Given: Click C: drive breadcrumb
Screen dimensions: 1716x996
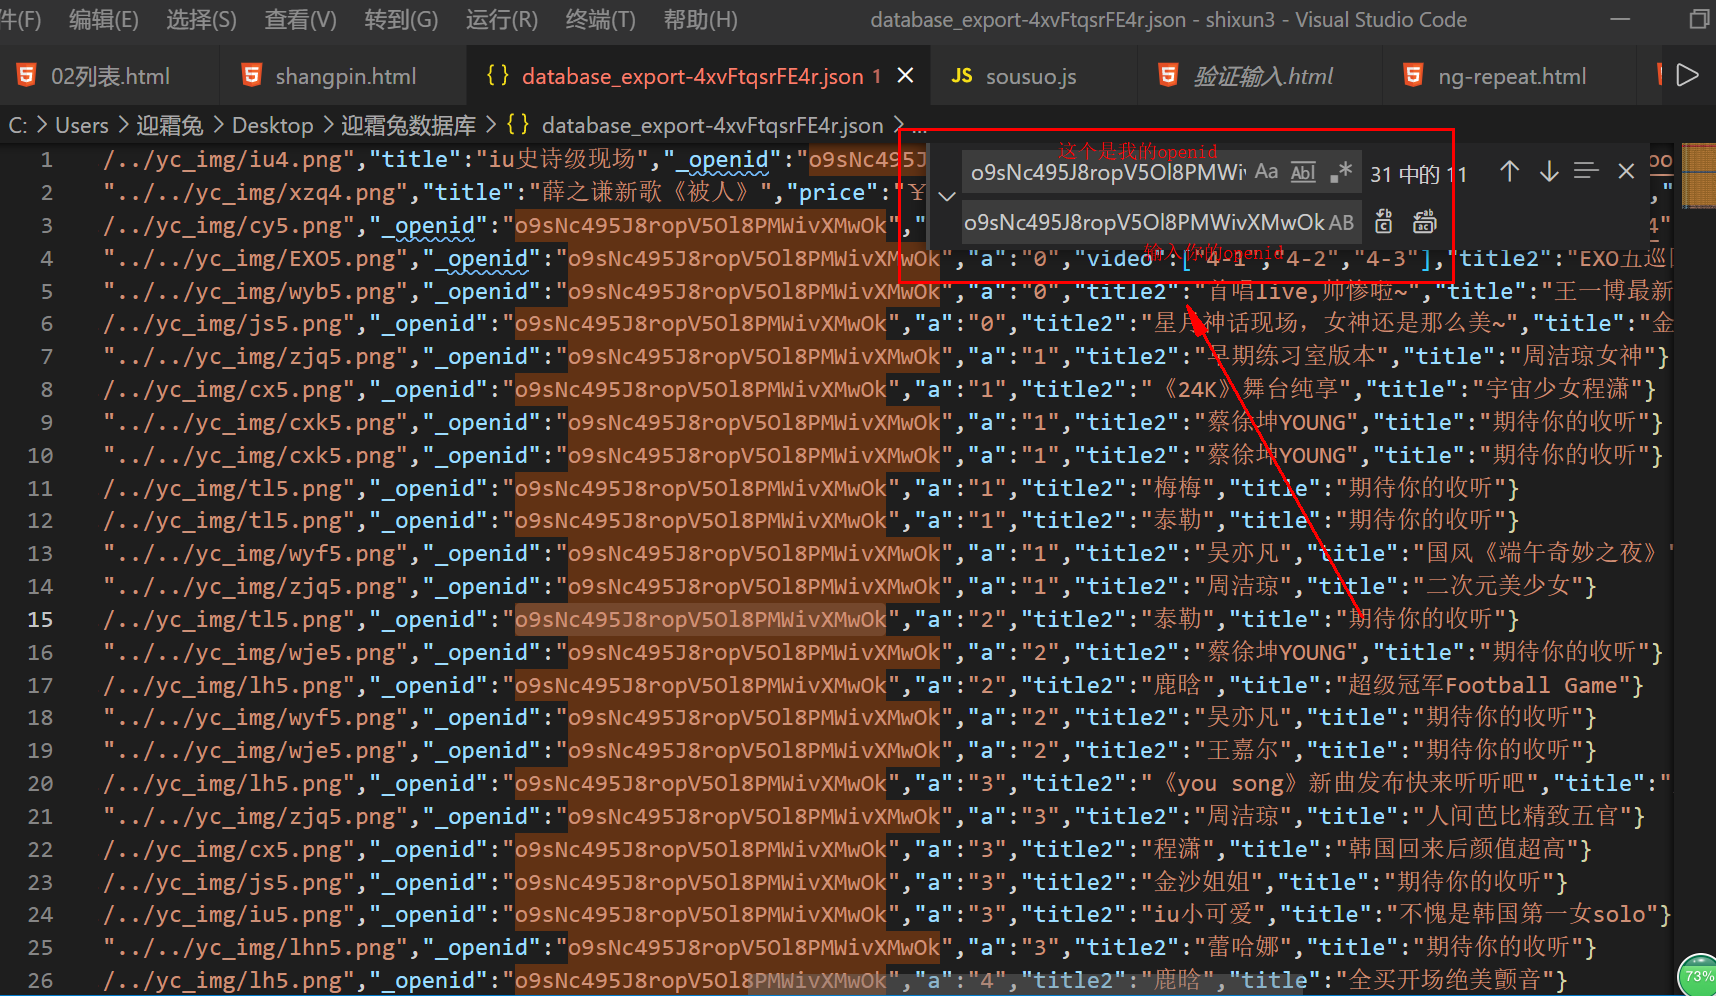Looking at the screenshot, I should pyautogui.click(x=18, y=126).
